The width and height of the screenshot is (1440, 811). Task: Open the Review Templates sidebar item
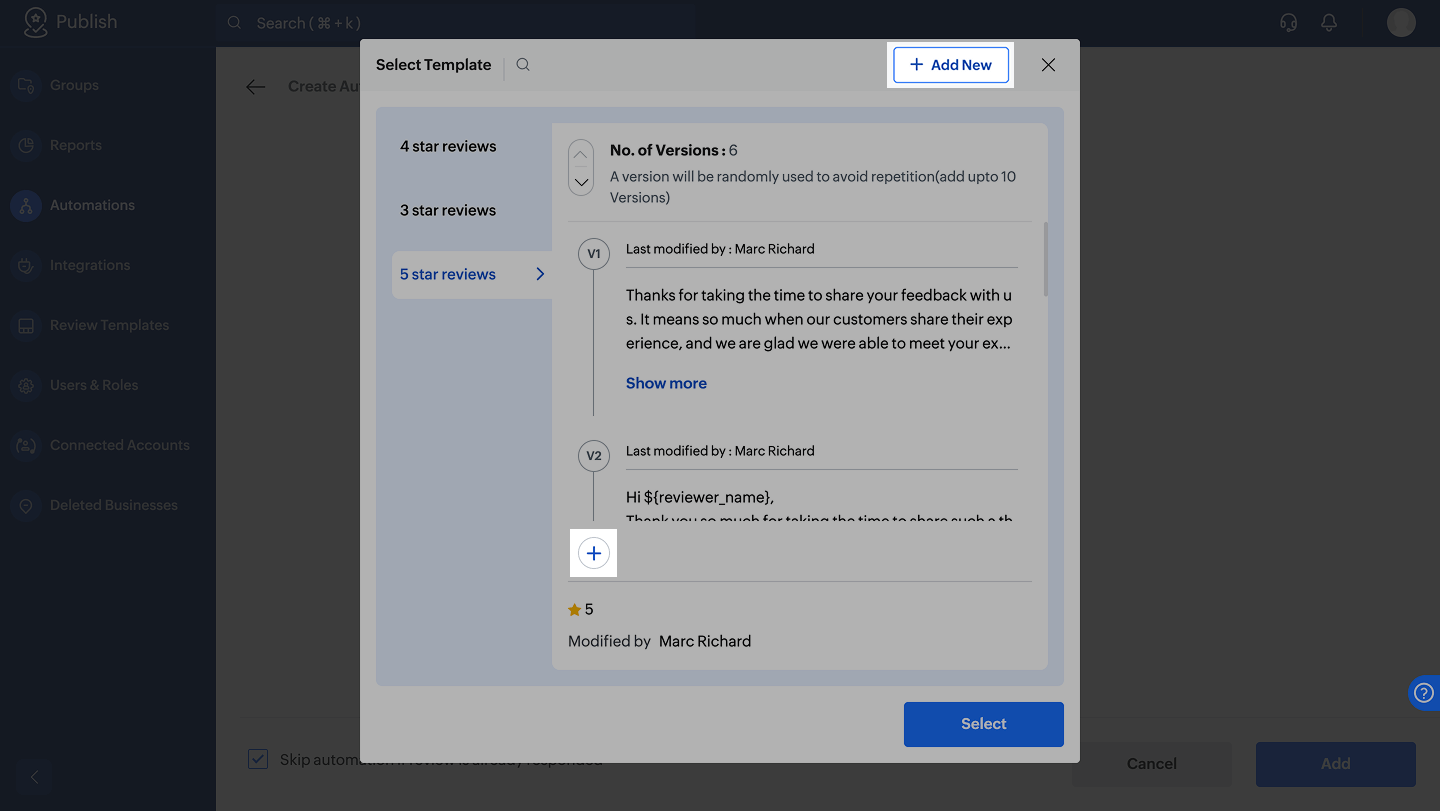pos(109,325)
